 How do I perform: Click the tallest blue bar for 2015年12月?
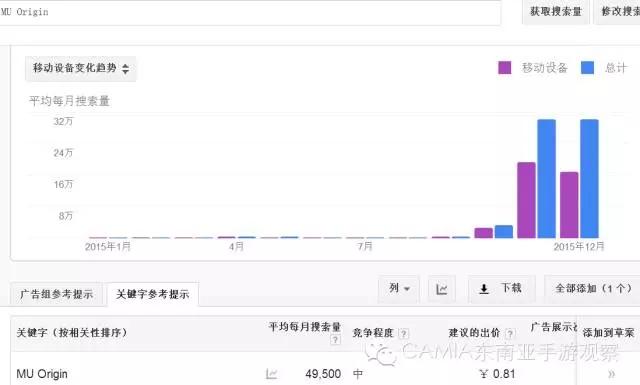[x=589, y=178]
